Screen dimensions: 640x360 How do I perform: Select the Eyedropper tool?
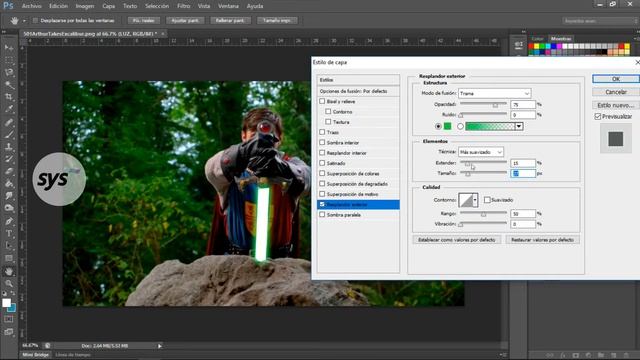(9, 109)
